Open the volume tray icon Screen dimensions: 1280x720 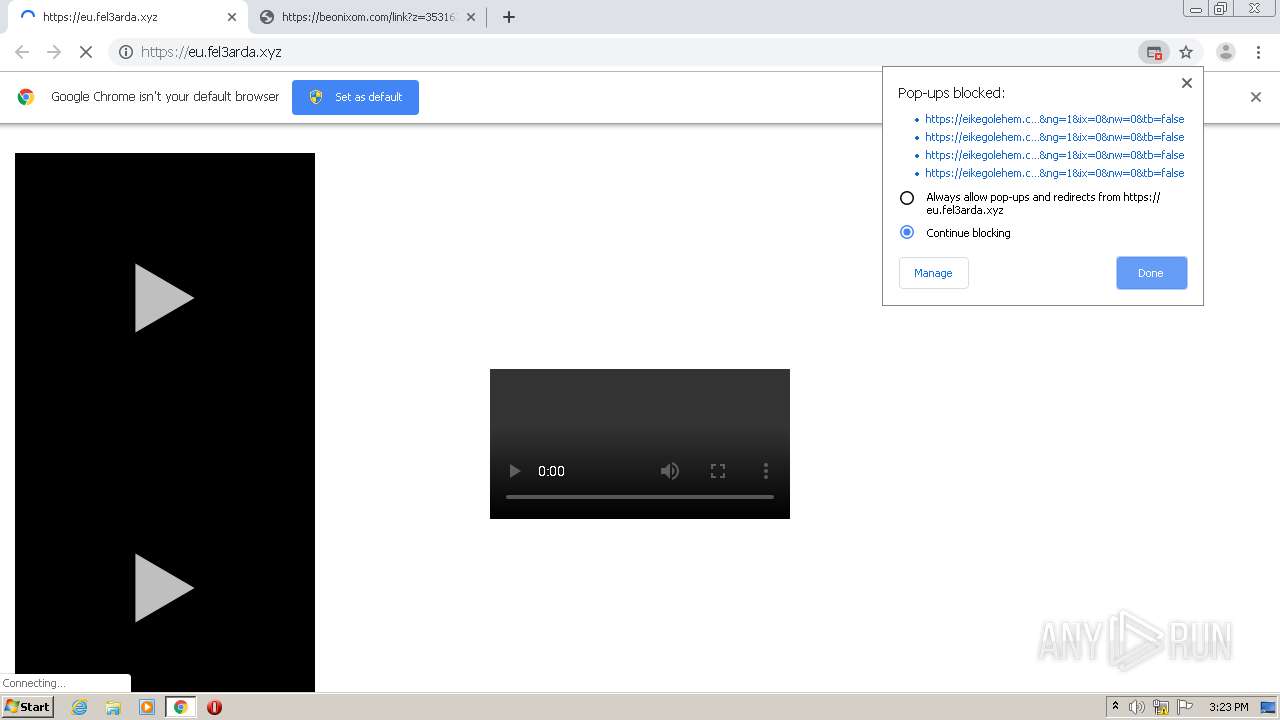point(1137,707)
